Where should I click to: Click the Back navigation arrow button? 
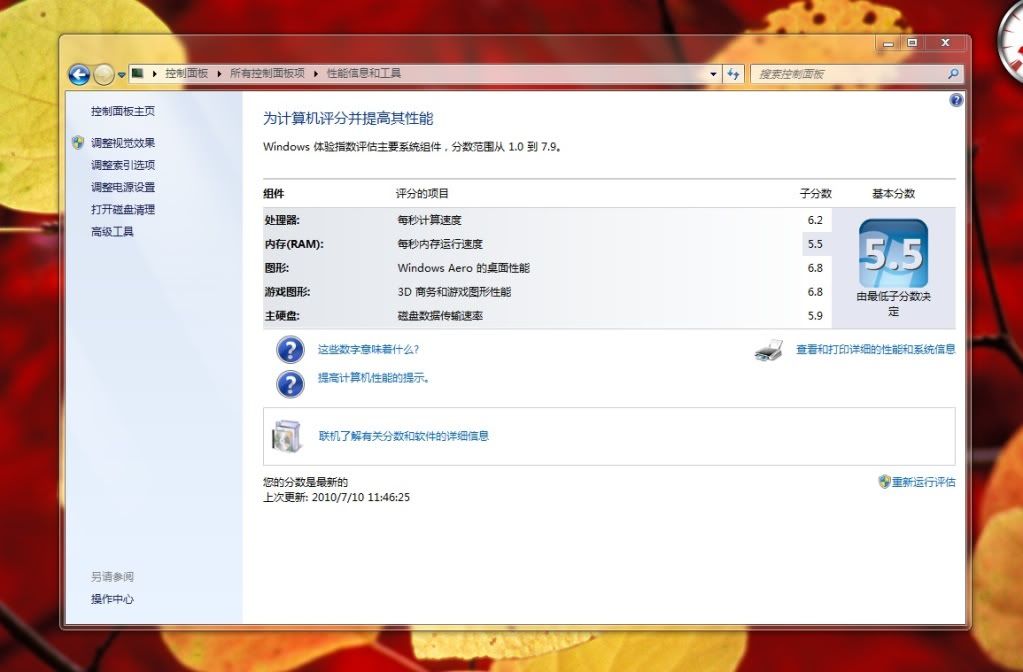[79, 74]
